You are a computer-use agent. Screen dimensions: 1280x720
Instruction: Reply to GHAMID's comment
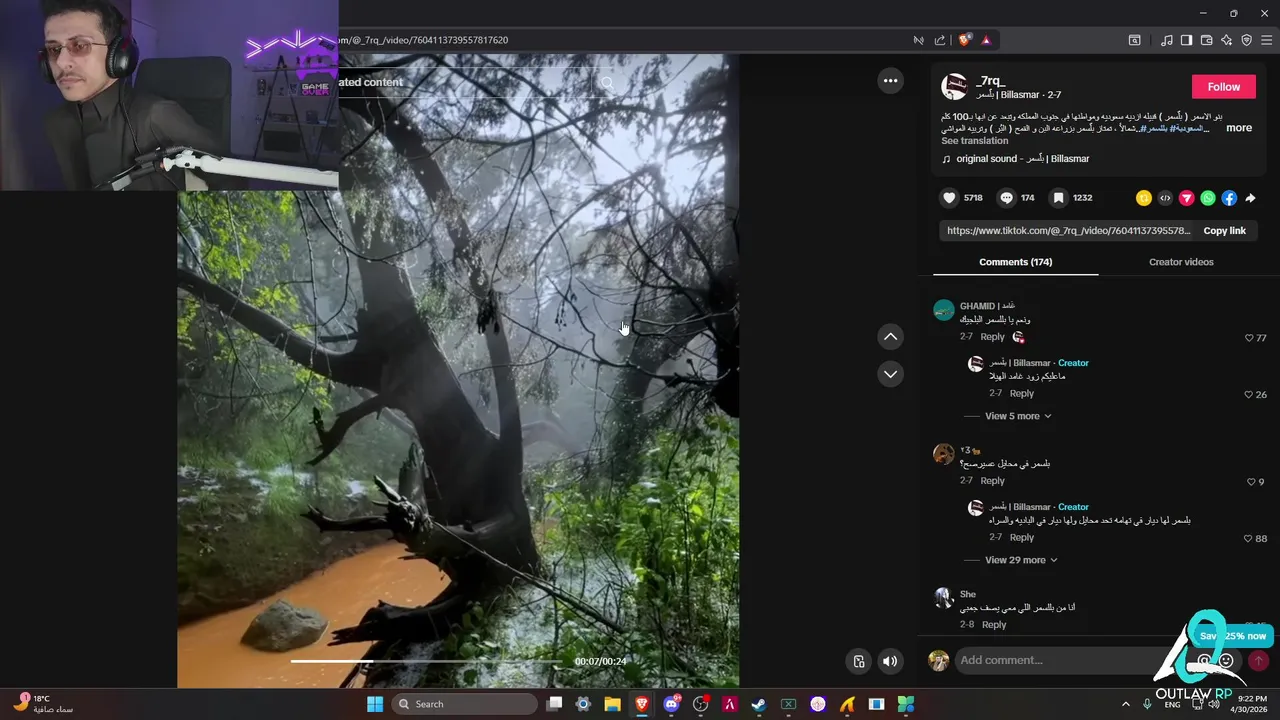tap(992, 337)
